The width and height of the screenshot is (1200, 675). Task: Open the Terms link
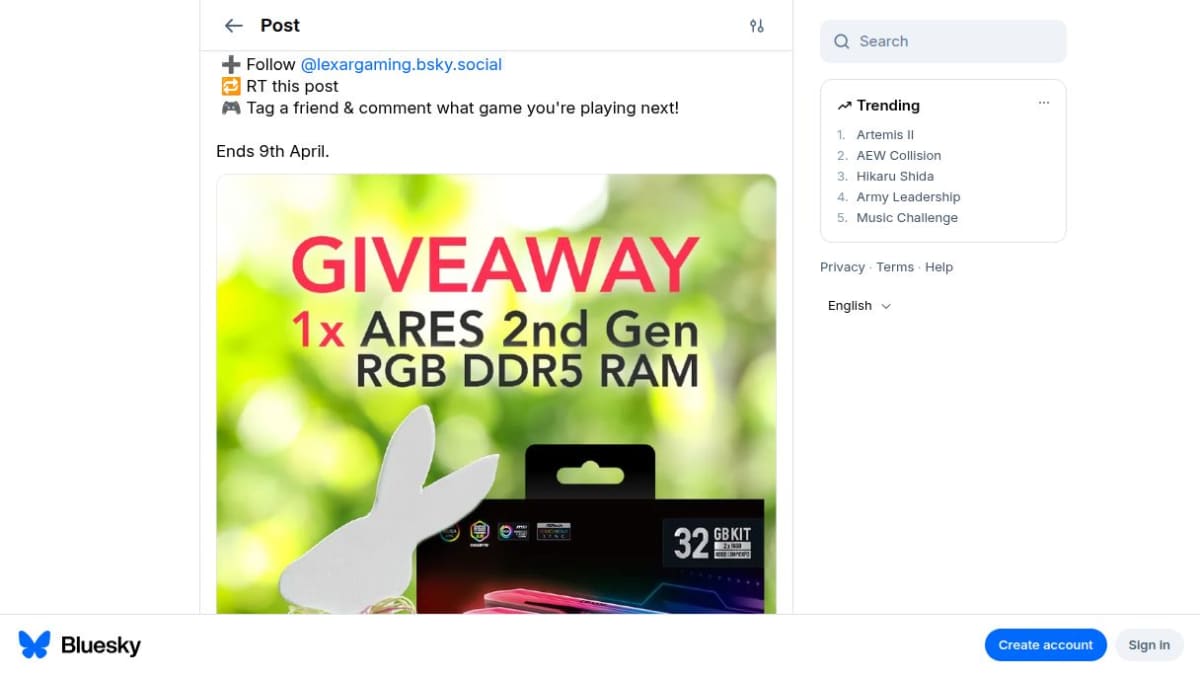point(895,267)
